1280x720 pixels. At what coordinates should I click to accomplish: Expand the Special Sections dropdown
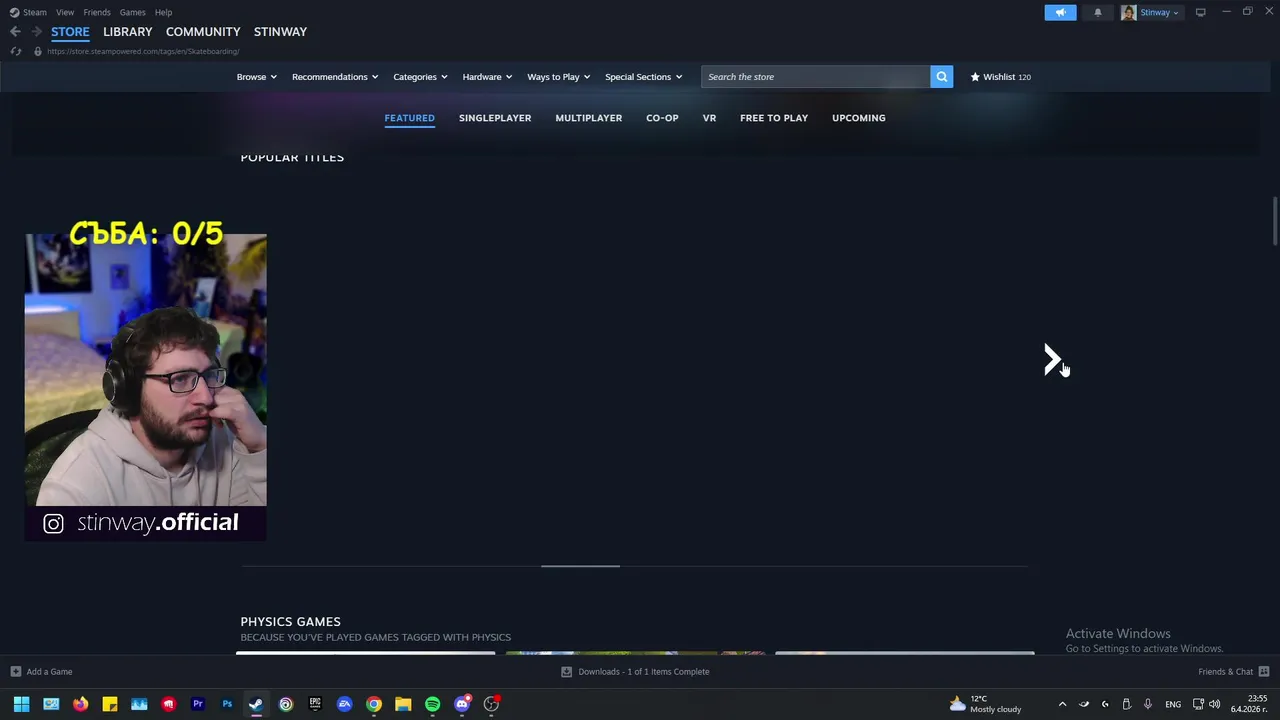point(643,77)
